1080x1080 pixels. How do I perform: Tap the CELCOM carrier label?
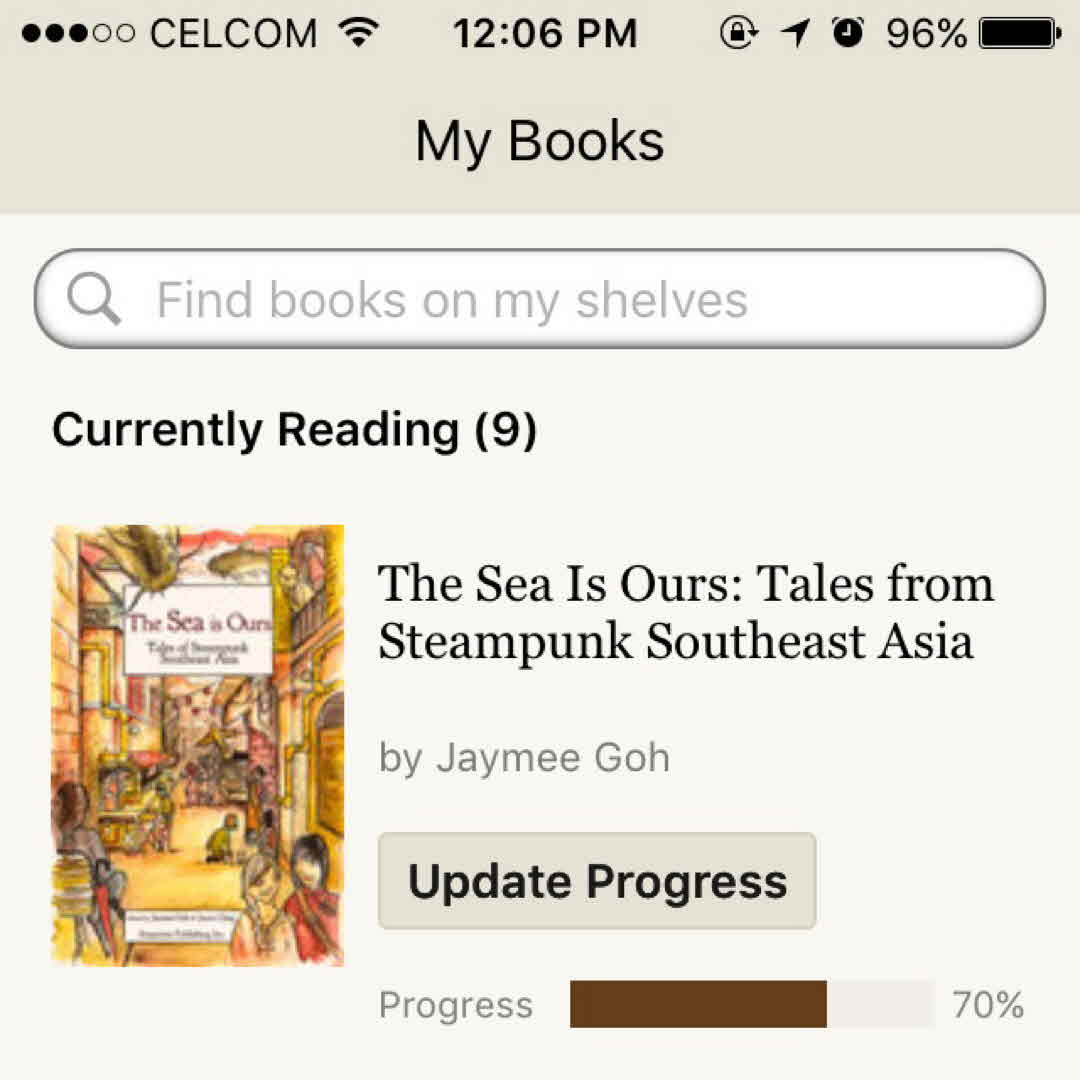point(233,34)
